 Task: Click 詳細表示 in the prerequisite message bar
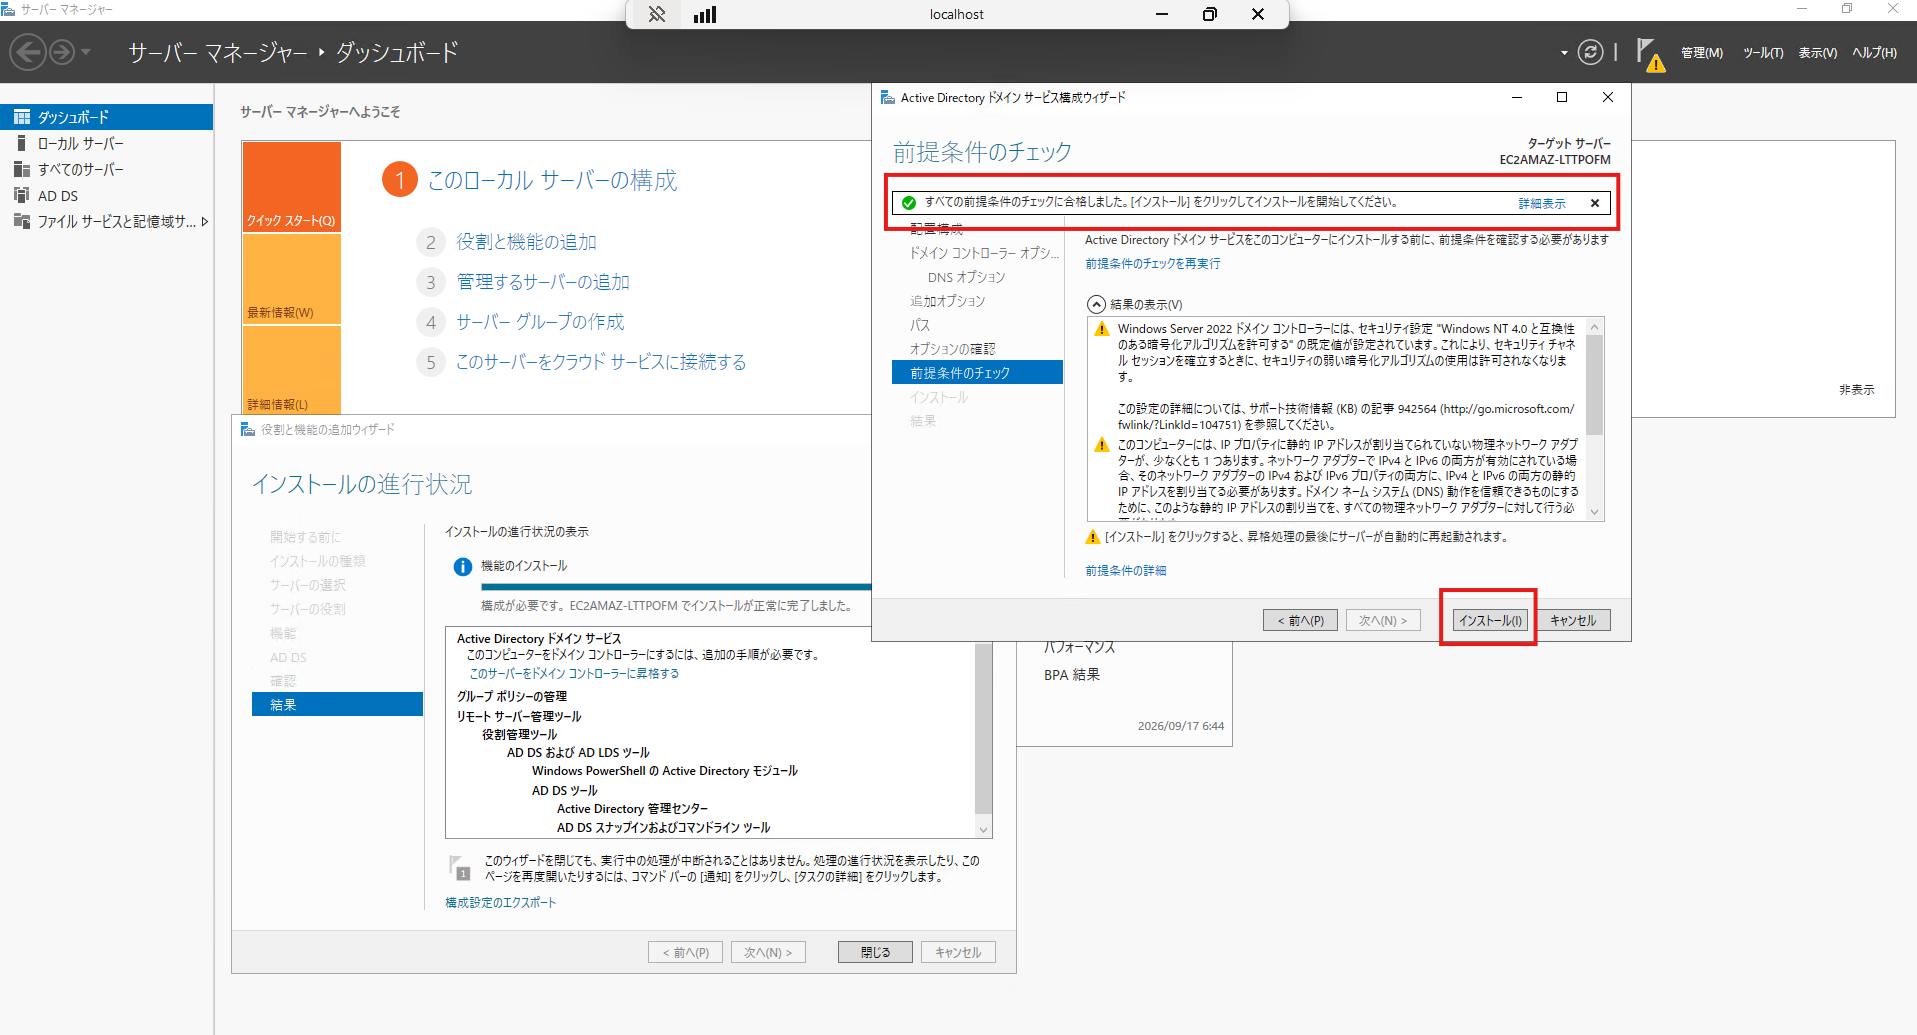[x=1542, y=203]
